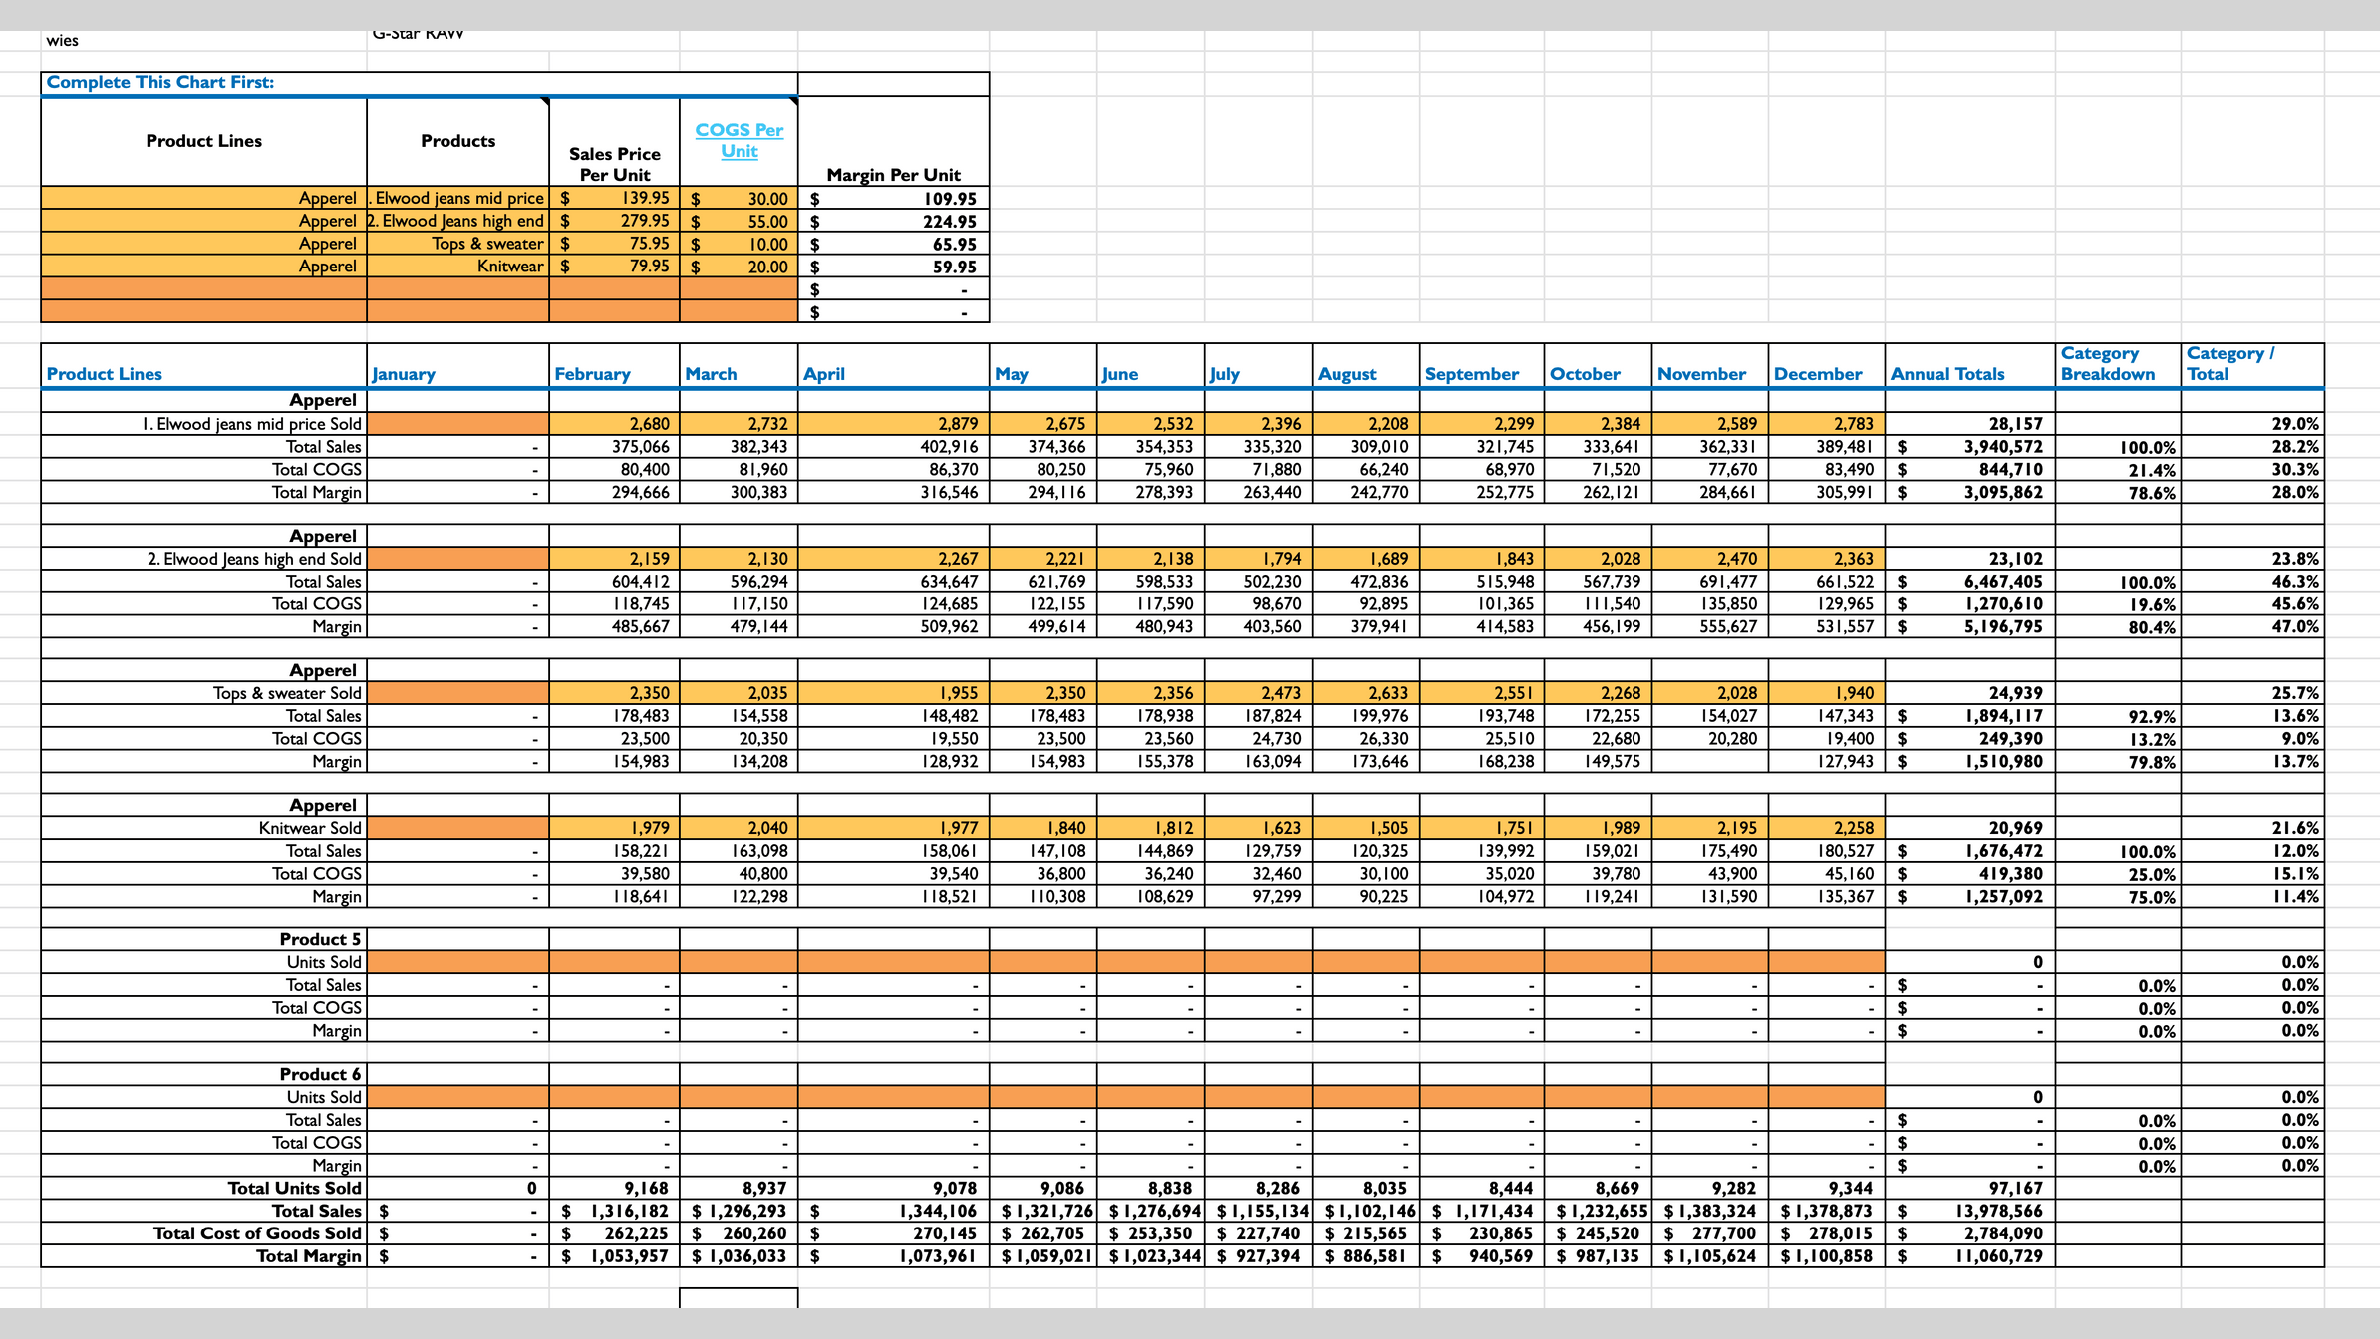Click the Margin Per Unit header cell

click(x=893, y=142)
